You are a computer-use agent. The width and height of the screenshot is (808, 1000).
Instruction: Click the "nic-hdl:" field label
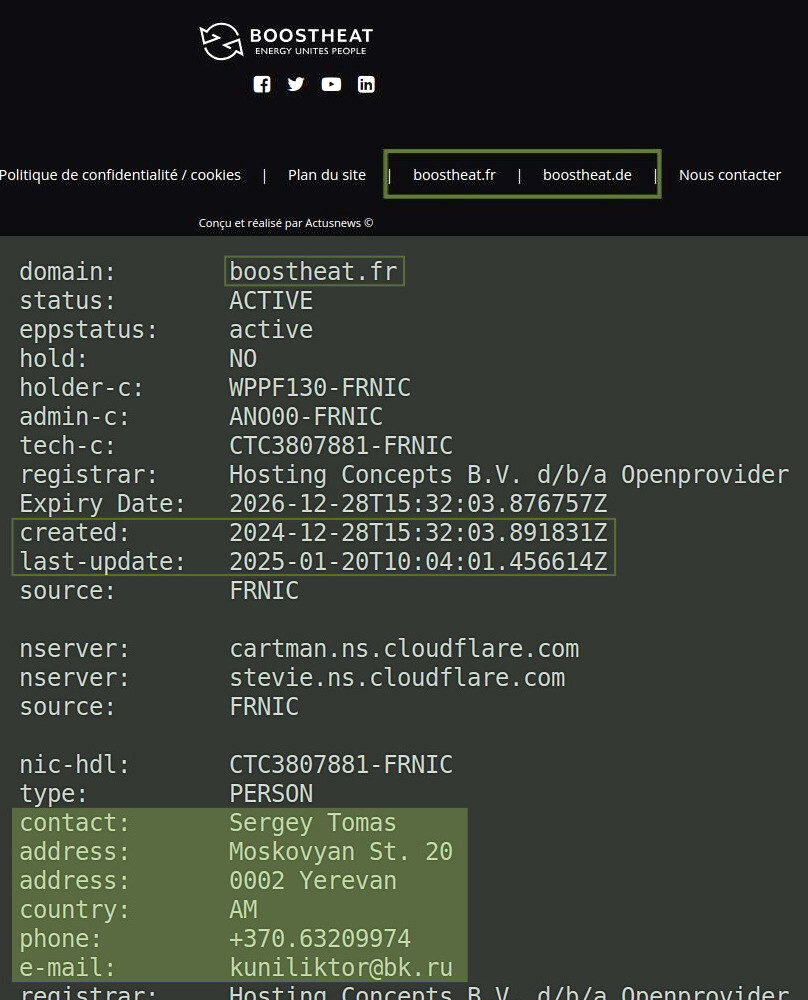(75, 765)
